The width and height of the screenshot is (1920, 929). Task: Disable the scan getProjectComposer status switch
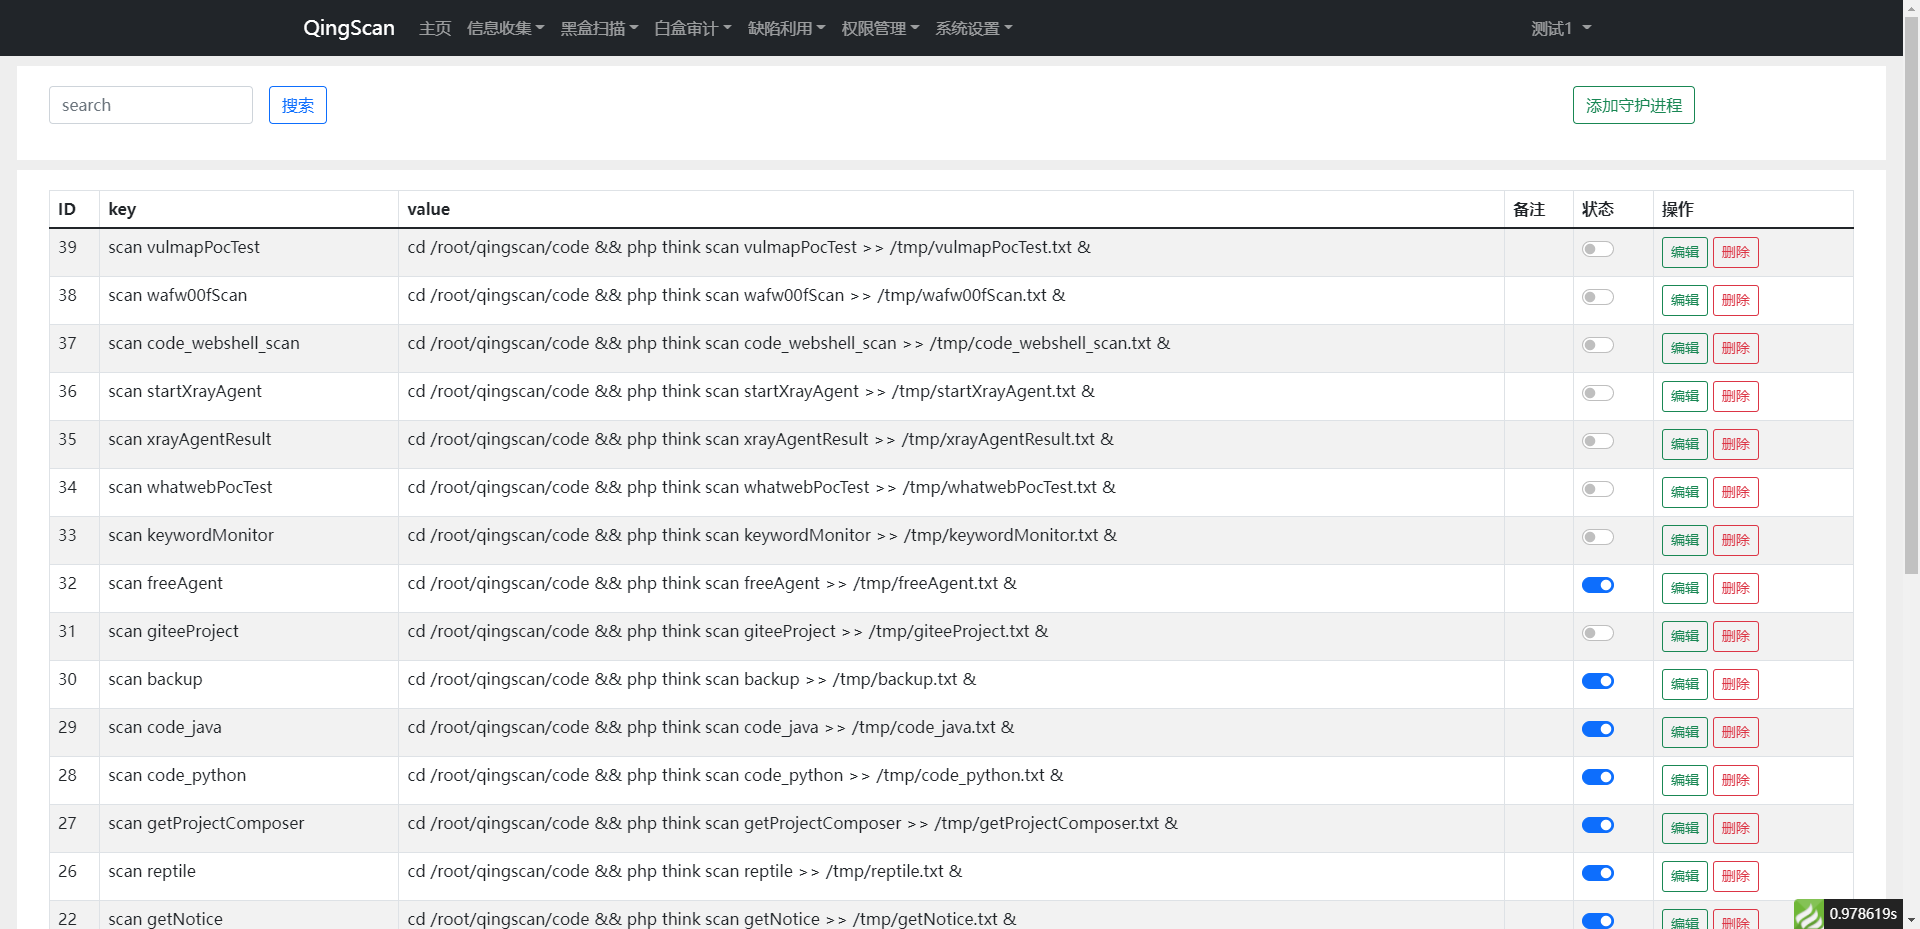click(x=1598, y=825)
